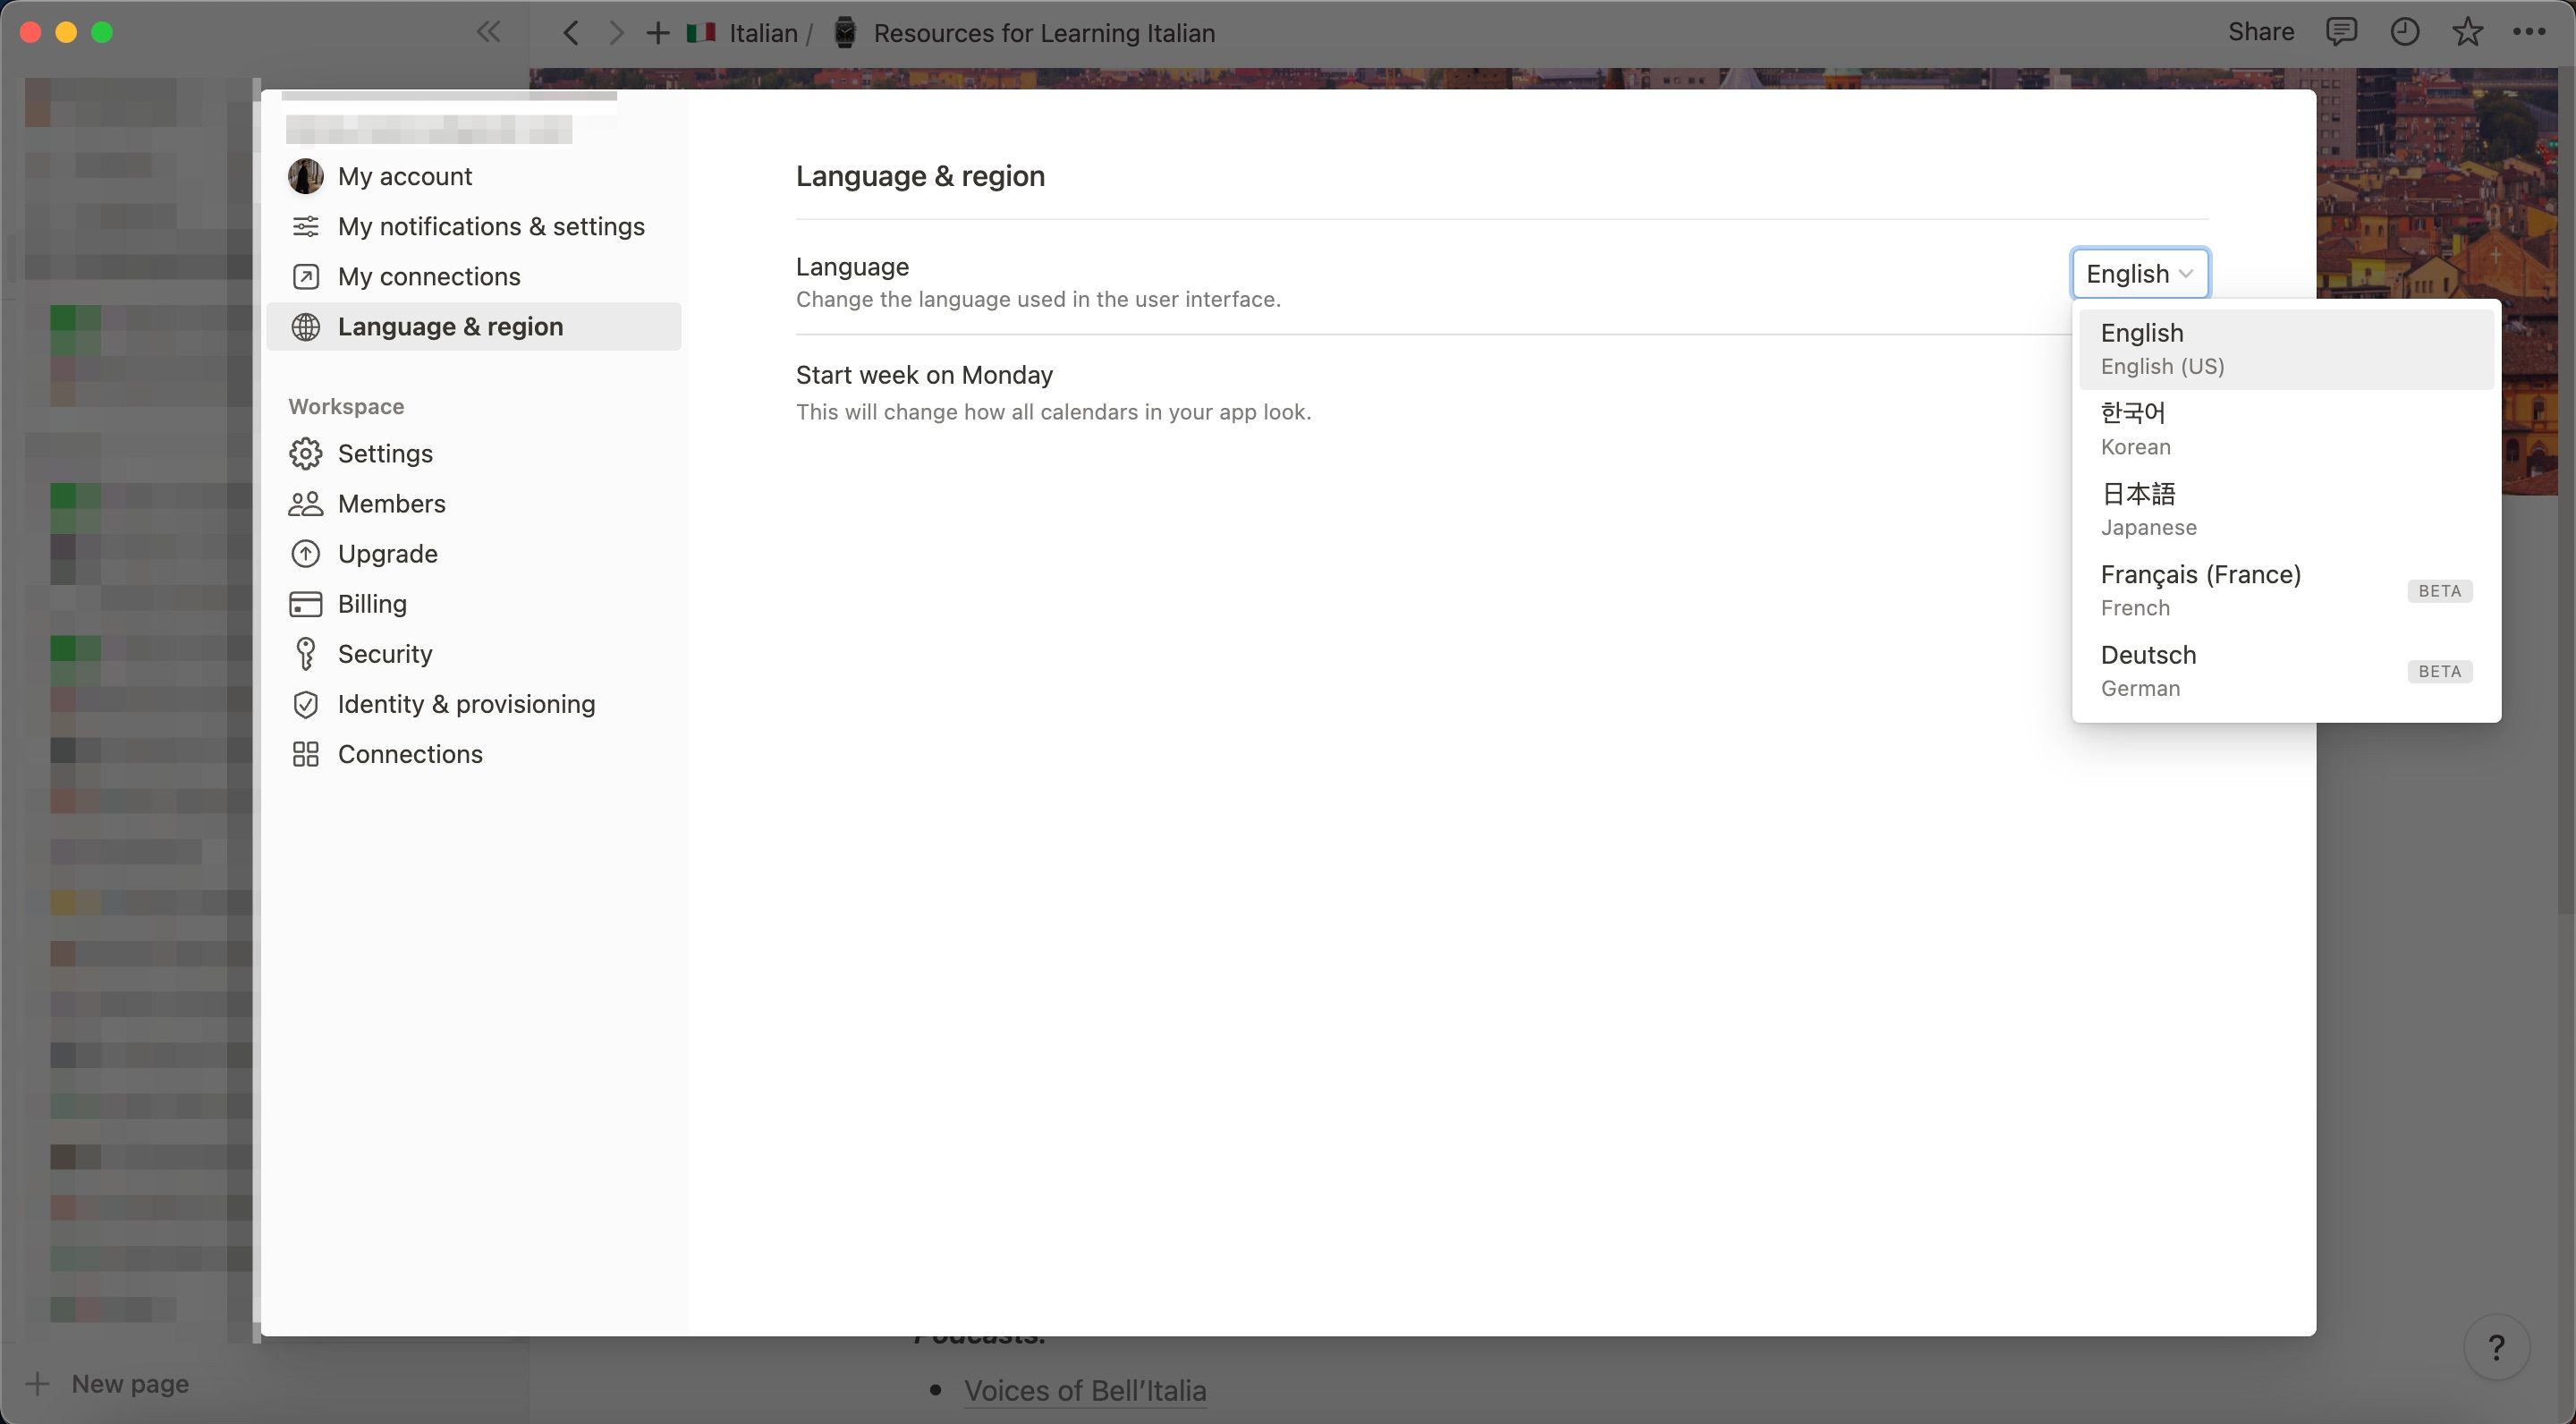The image size is (2576, 1424).
Task: Open the three-dot more options menu
Action: tap(2529, 32)
